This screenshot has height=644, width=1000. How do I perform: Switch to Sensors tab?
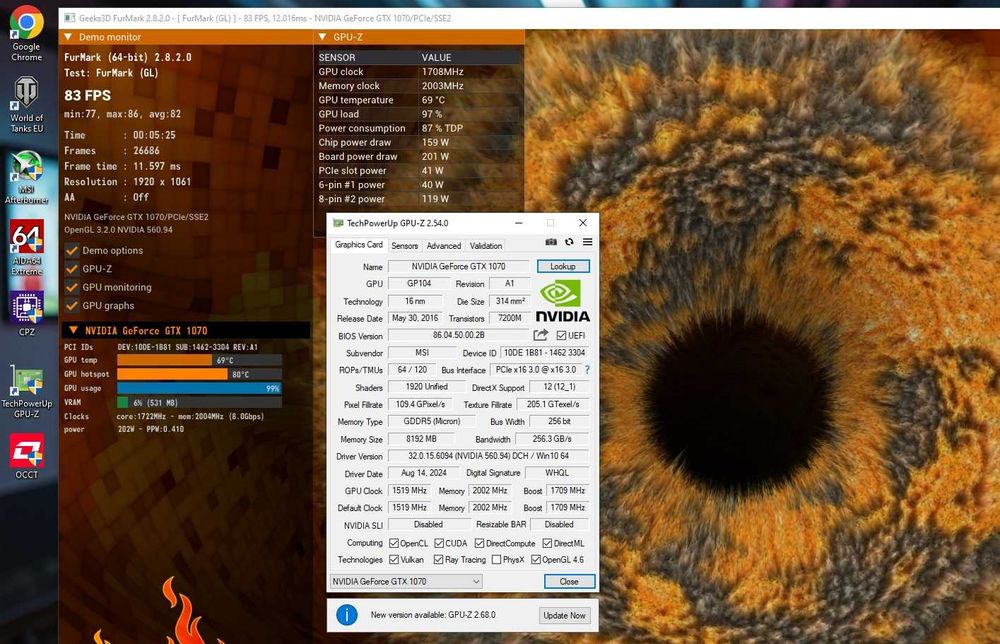tap(405, 245)
